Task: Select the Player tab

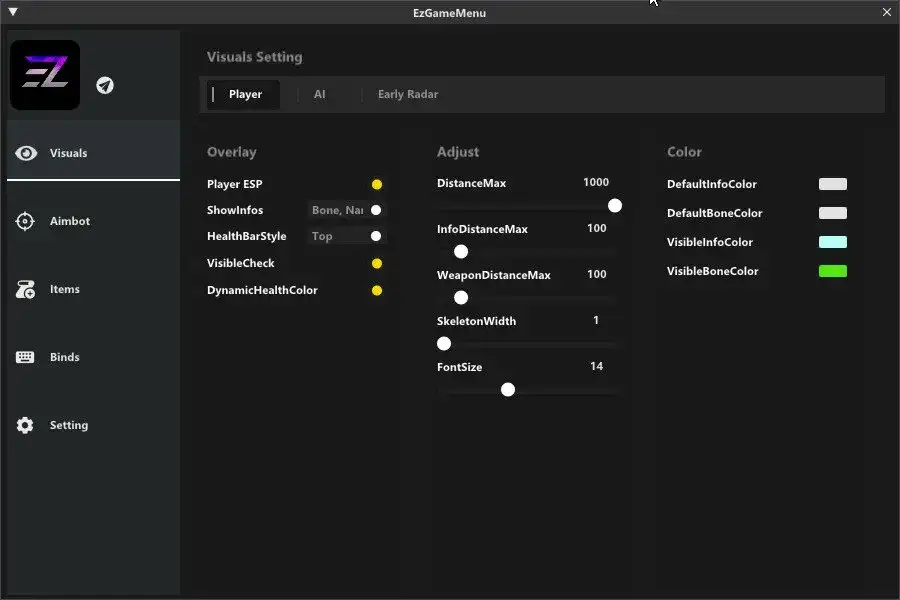Action: tap(245, 94)
